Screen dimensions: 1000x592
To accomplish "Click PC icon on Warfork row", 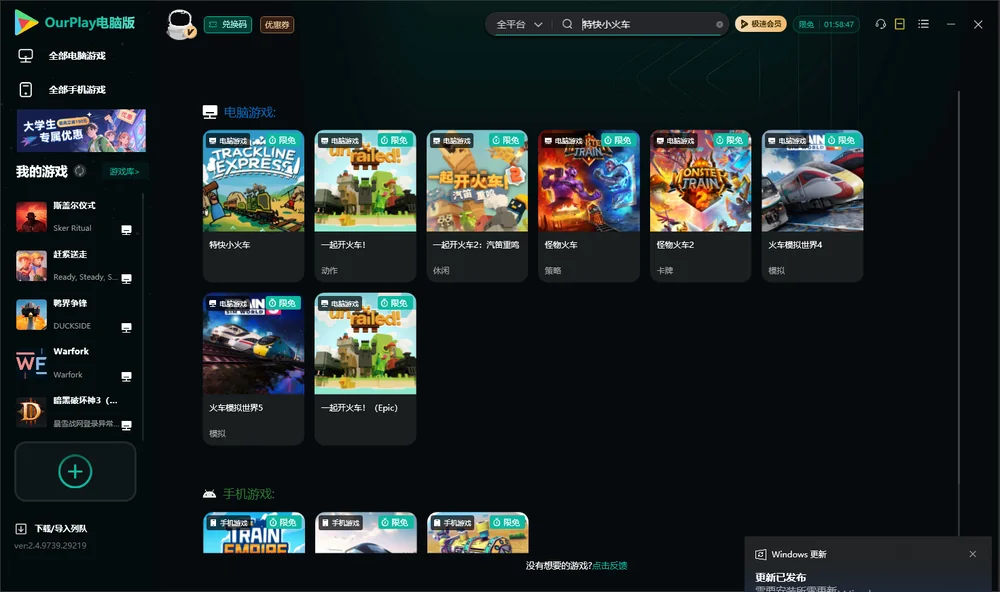I will (126, 376).
